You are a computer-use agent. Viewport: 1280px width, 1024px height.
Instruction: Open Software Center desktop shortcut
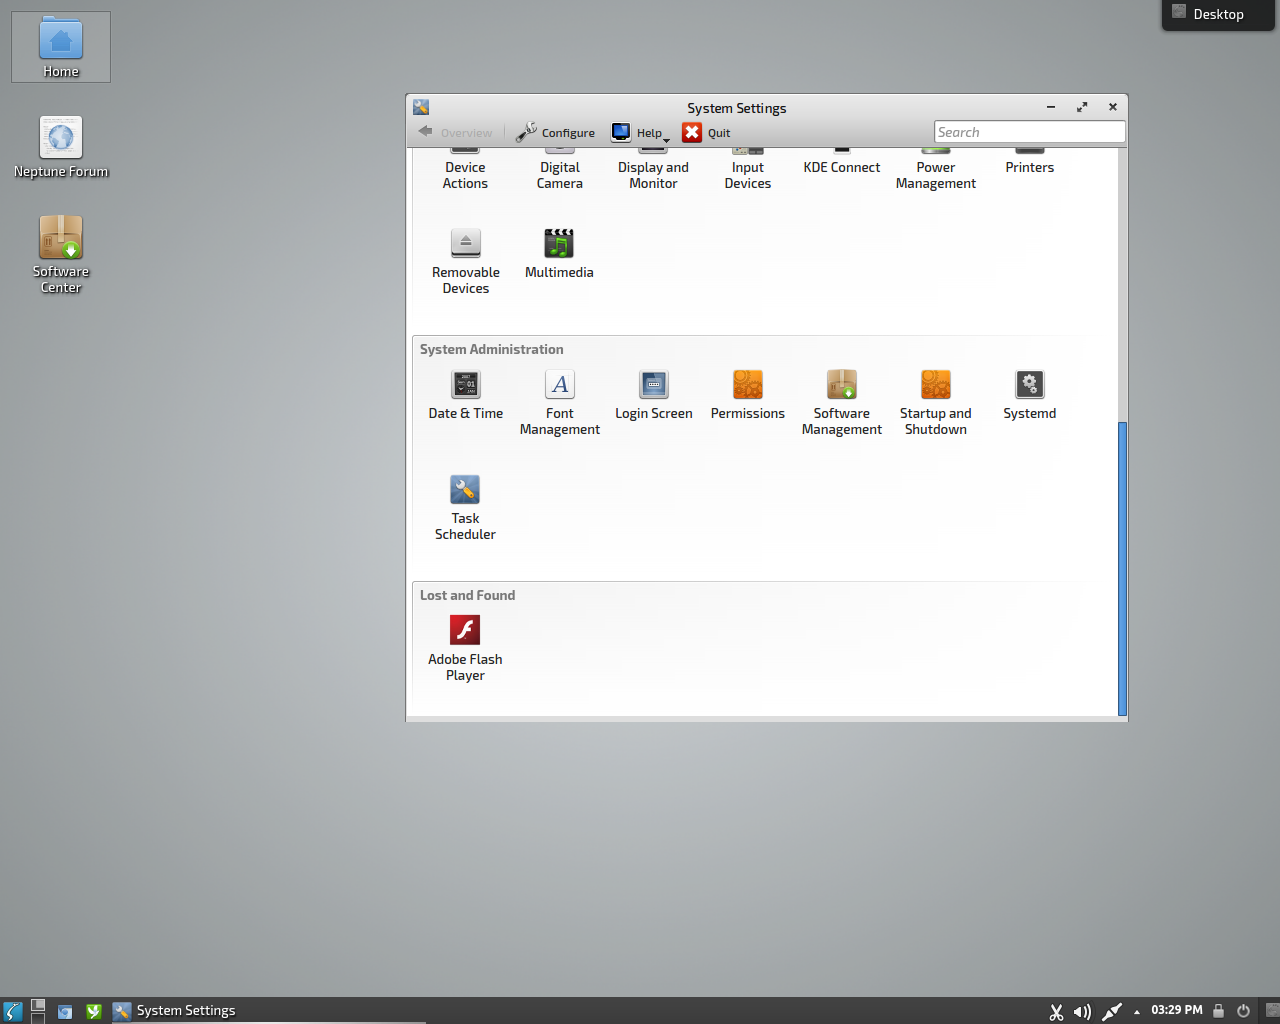[61, 254]
